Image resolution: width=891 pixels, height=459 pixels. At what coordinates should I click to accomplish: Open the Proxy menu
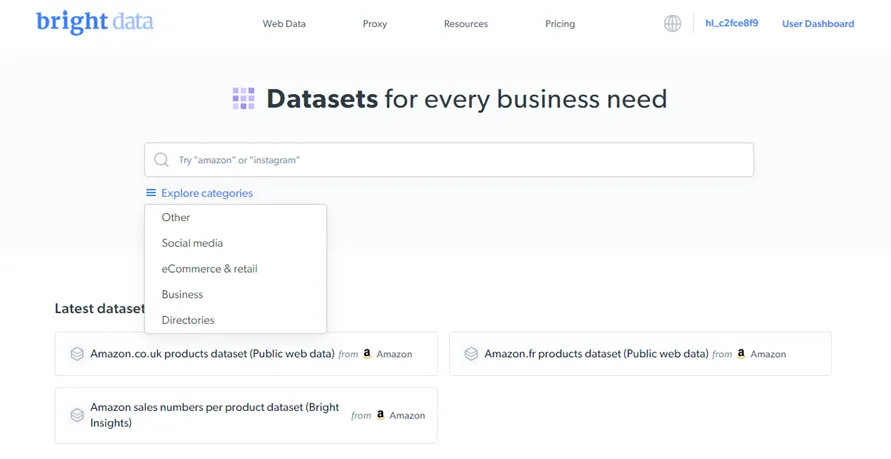(x=375, y=24)
